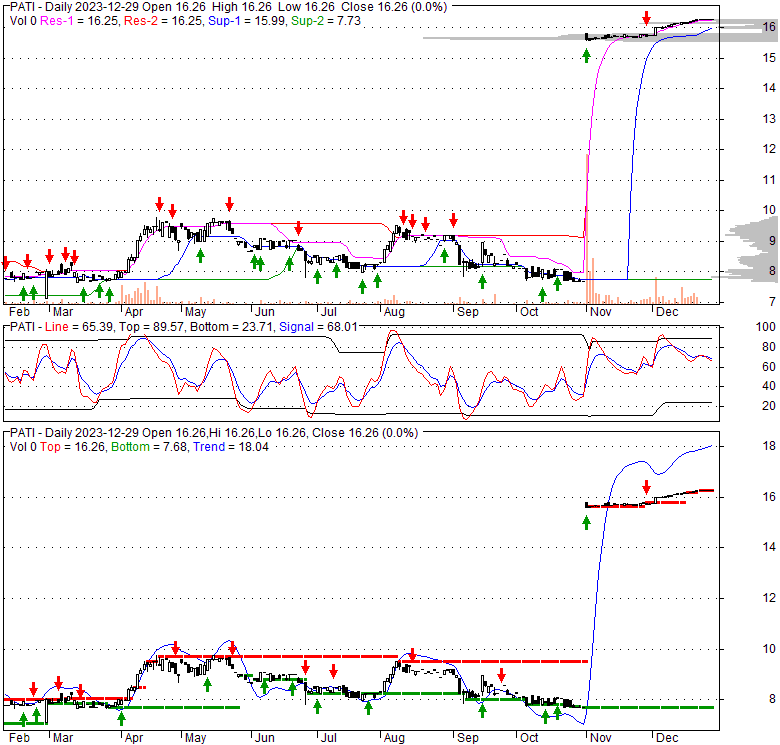The height and width of the screenshot is (745, 780).
Task: Click the Signal = 68.01 label
Action: [318, 327]
